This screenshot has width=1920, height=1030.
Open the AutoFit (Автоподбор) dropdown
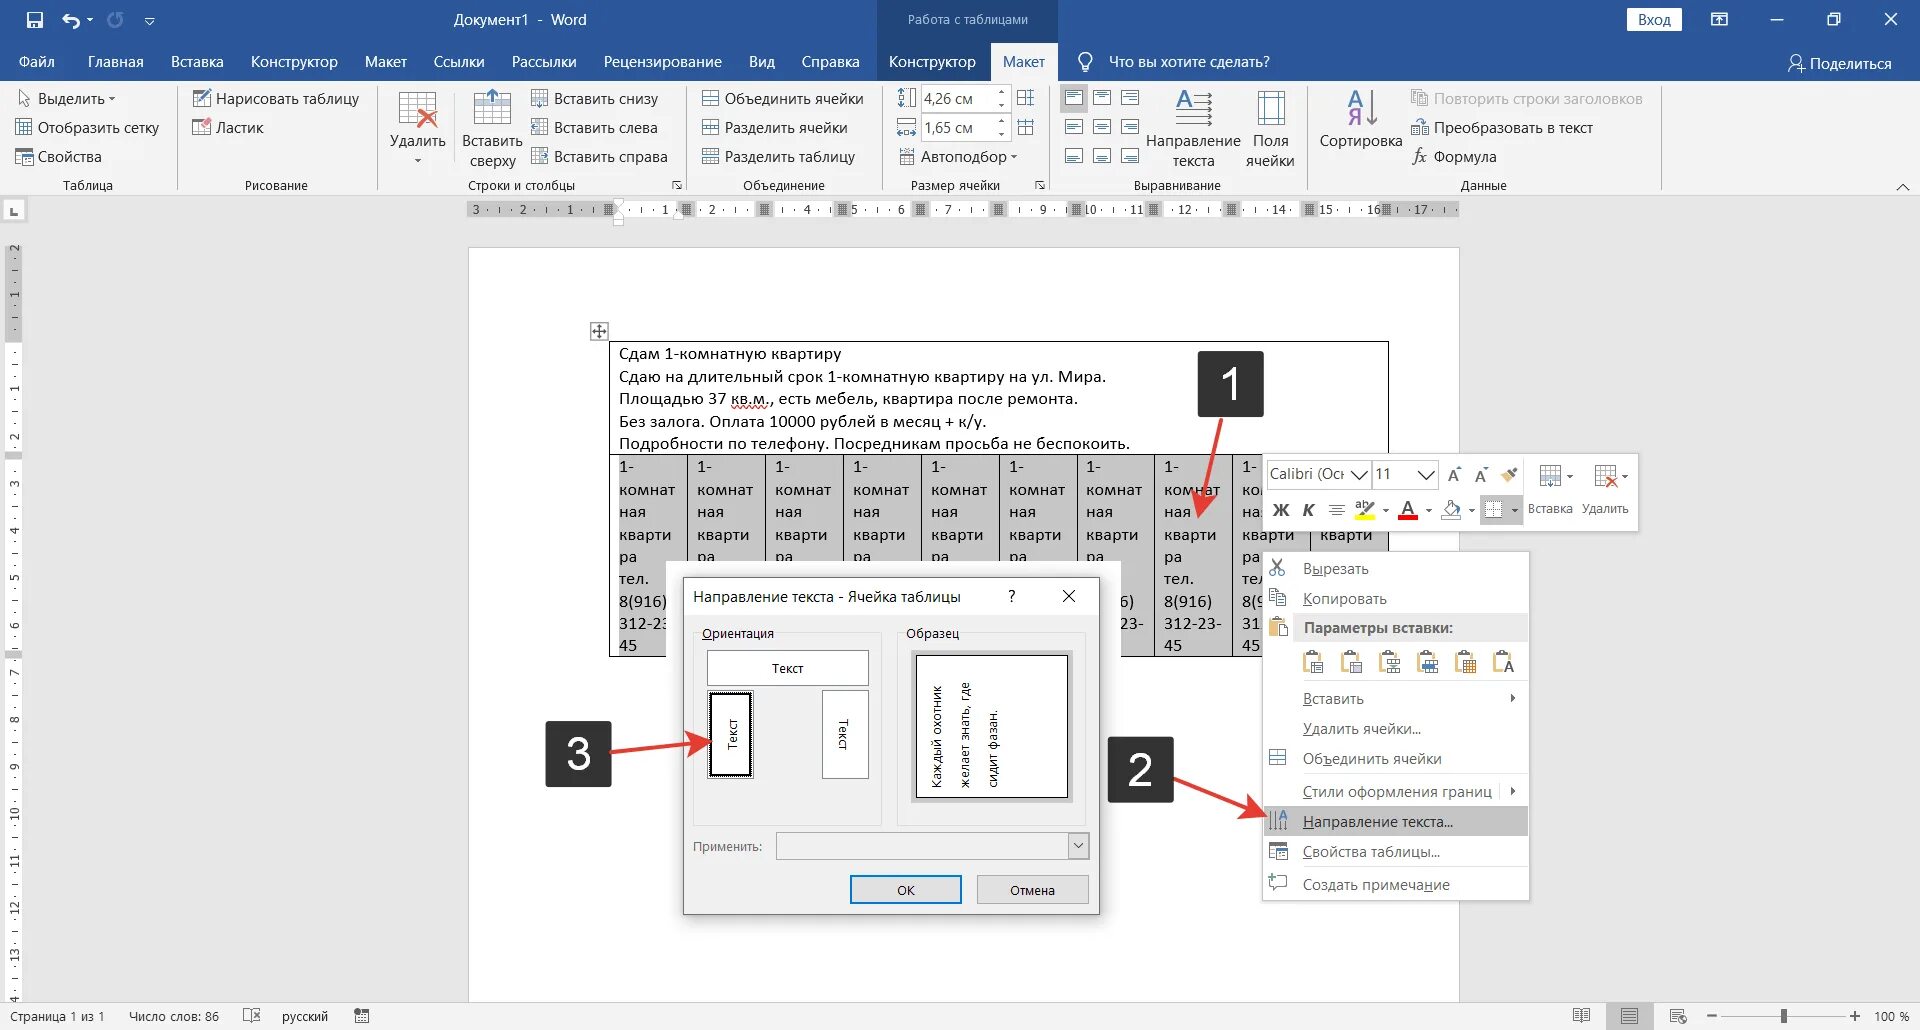coord(958,156)
